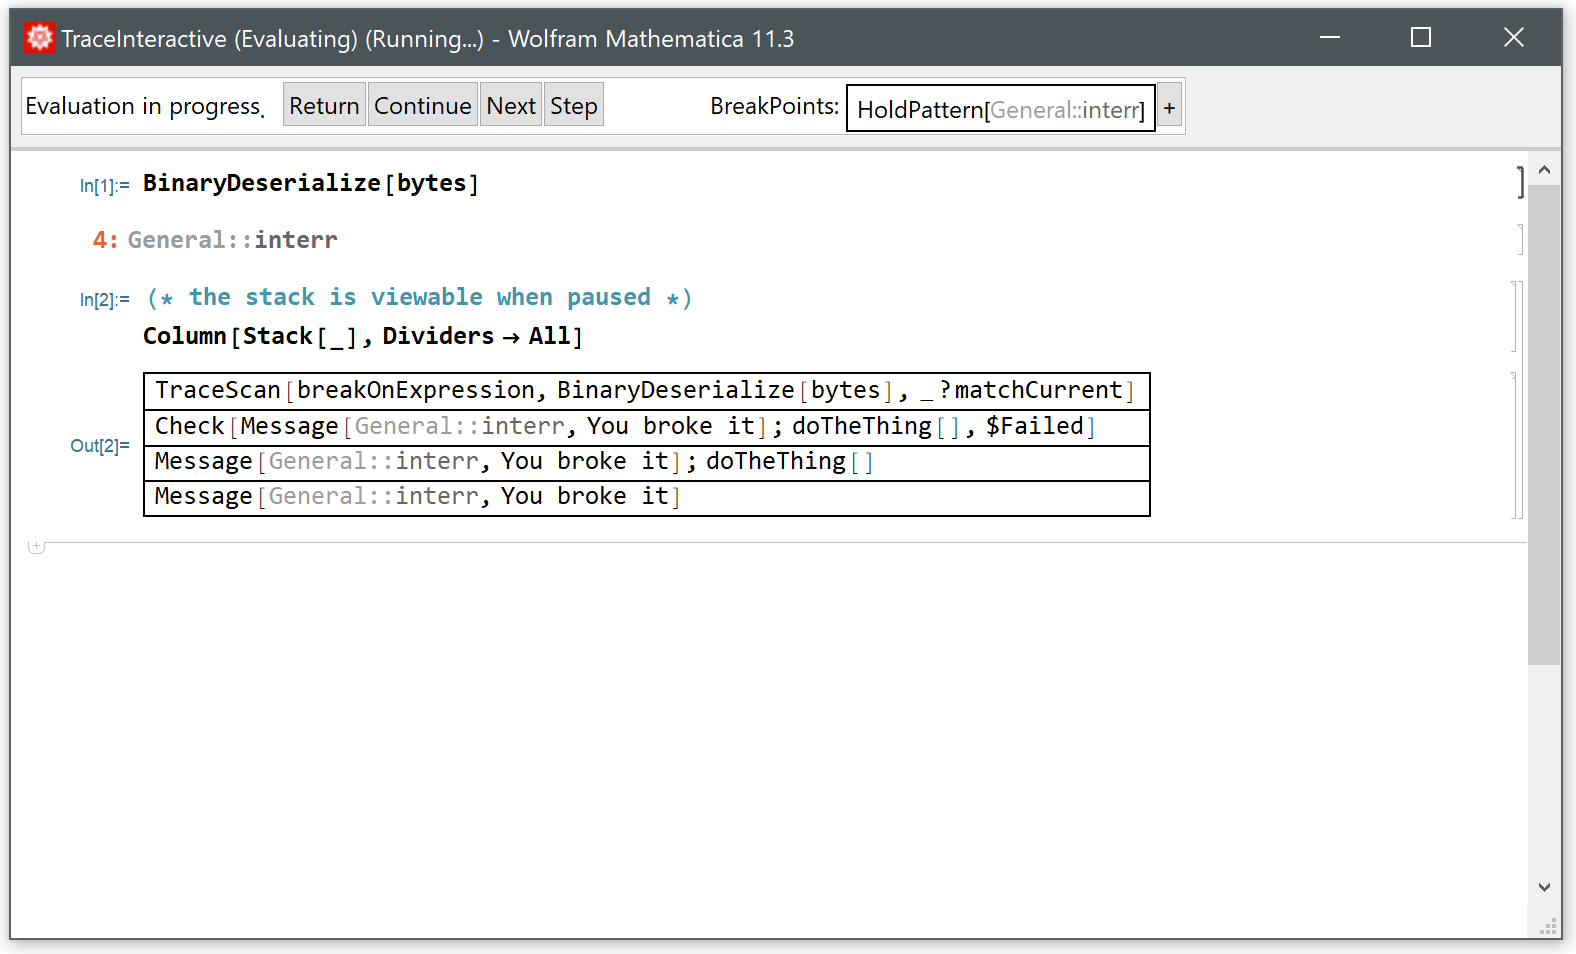Focus the BreakPoints HoldPattern input field

(1000, 109)
